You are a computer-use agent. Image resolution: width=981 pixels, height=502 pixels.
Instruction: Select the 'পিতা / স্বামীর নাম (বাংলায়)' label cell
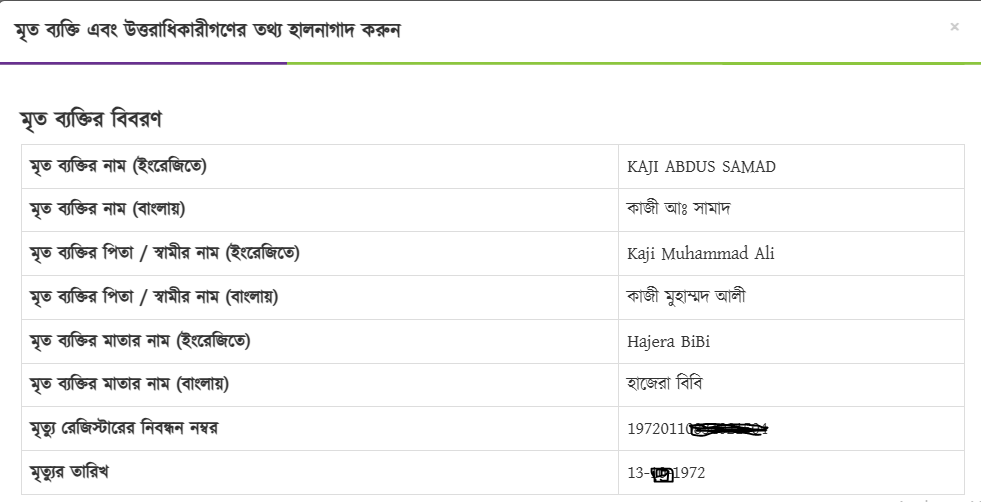click(x=154, y=297)
